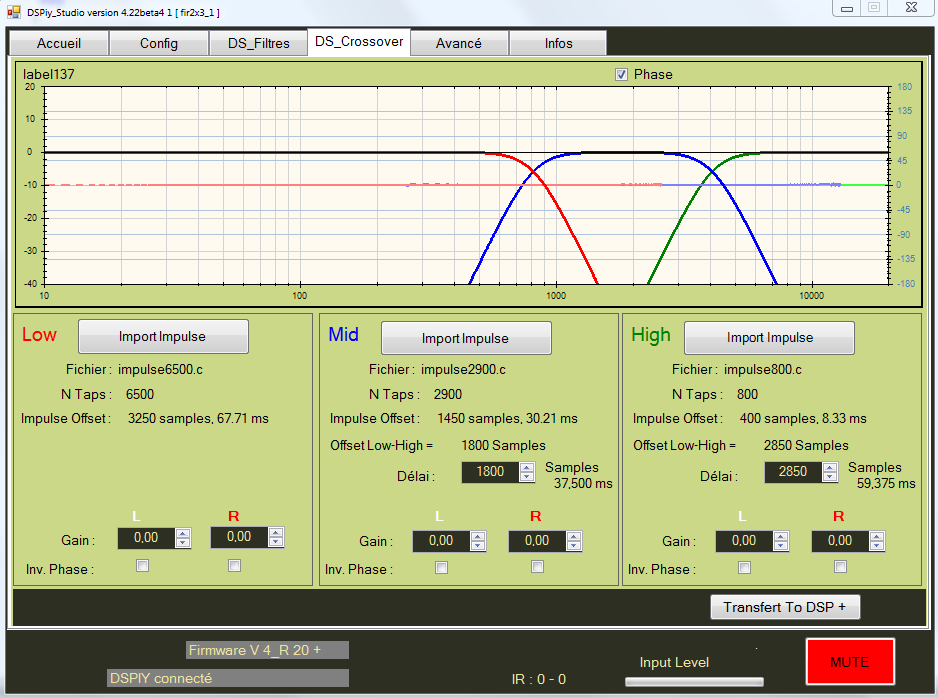Click the DSPiy Studio title bar app icon

(13, 12)
